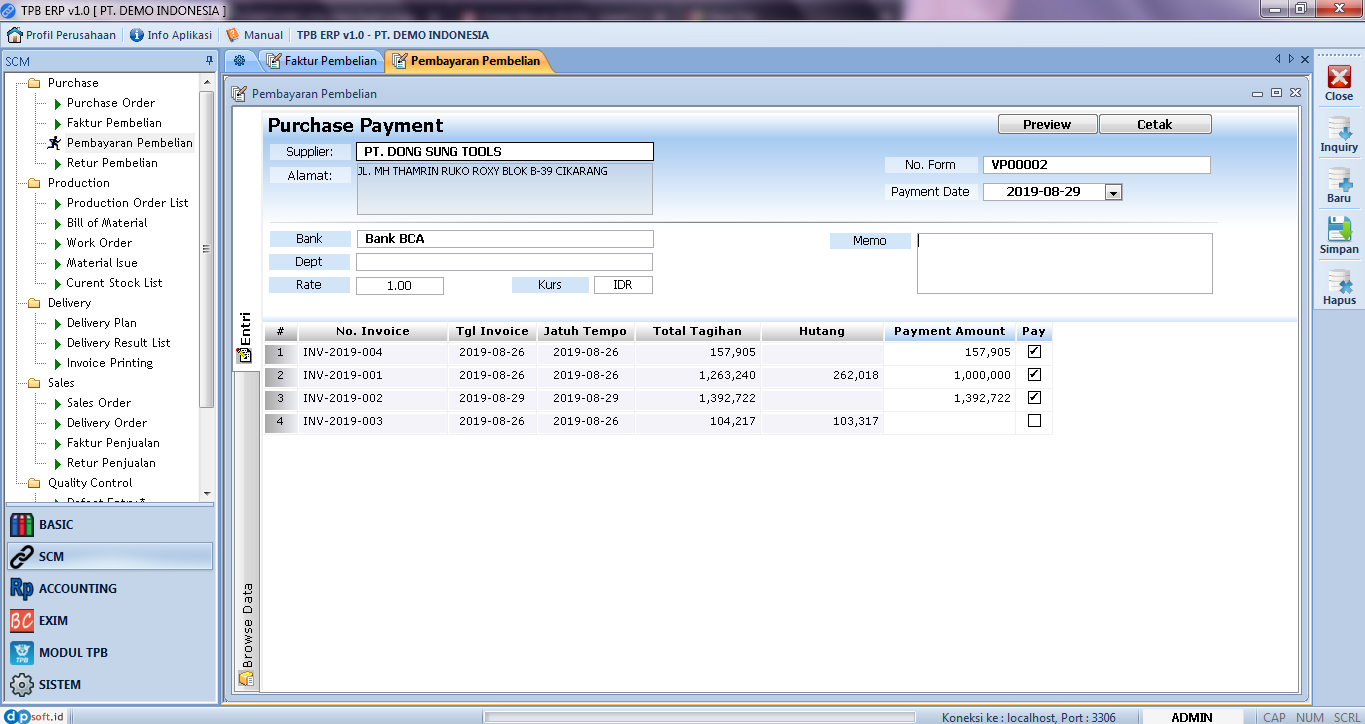
Task: Uncheck Pay for invoice INV-2019-004
Action: click(1034, 352)
